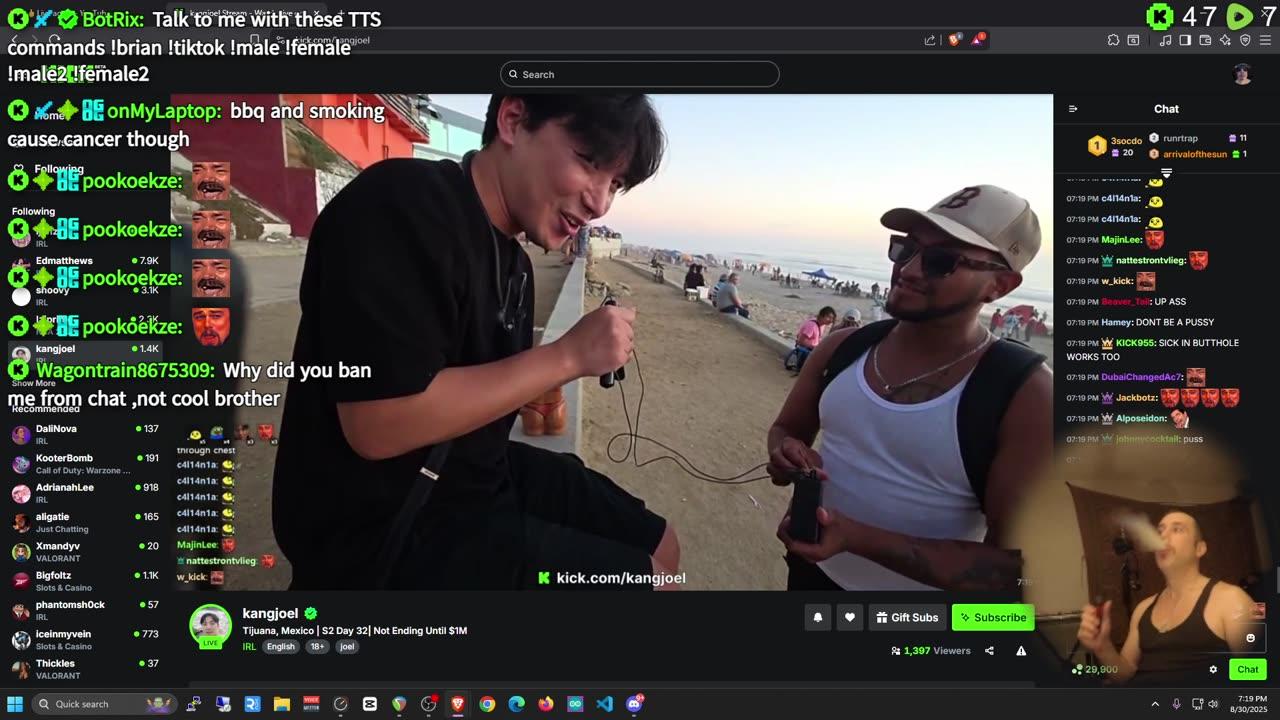Collapse the chat panel icon
Screen dimensions: 1280x720
pos(1073,109)
